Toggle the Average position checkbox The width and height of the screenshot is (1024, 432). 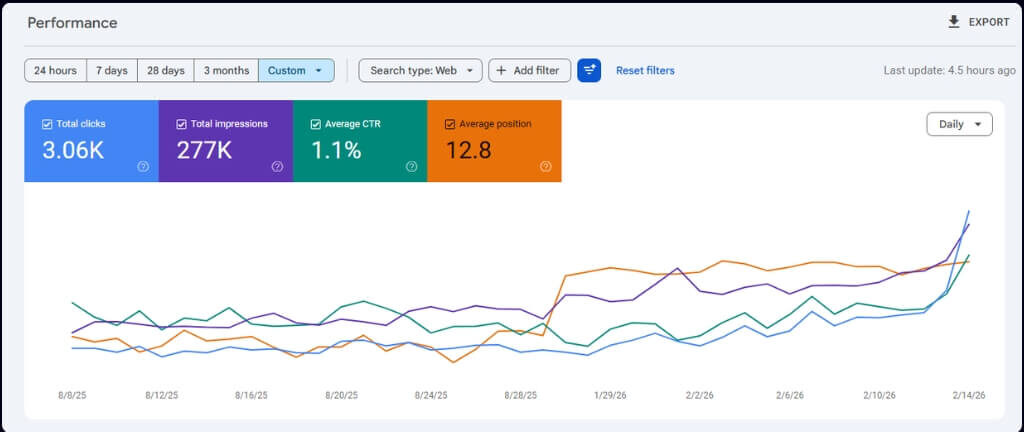450,124
